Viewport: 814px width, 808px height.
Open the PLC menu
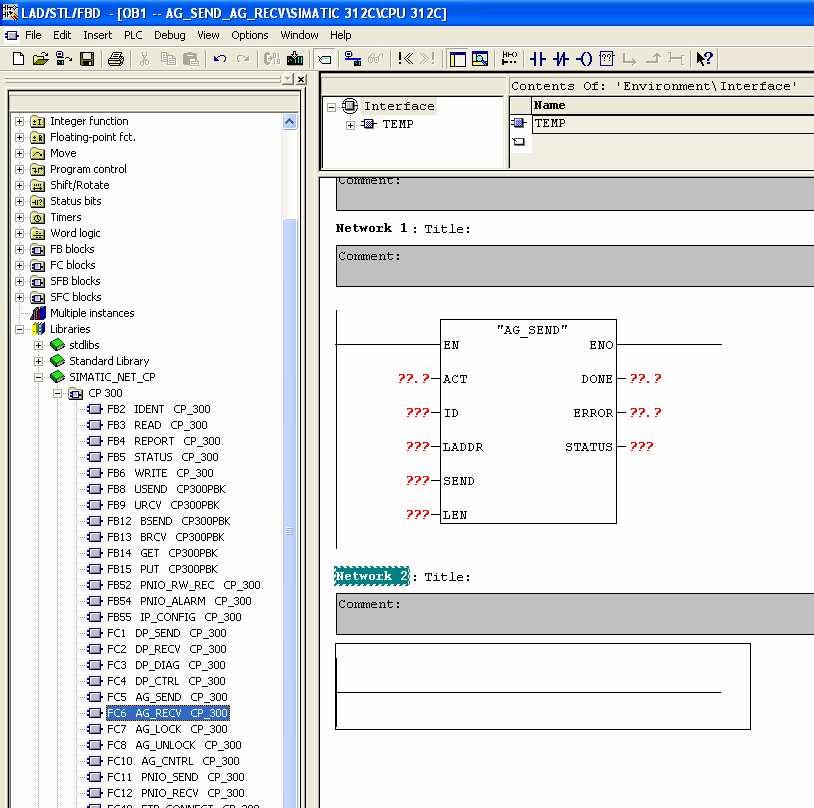[x=133, y=35]
